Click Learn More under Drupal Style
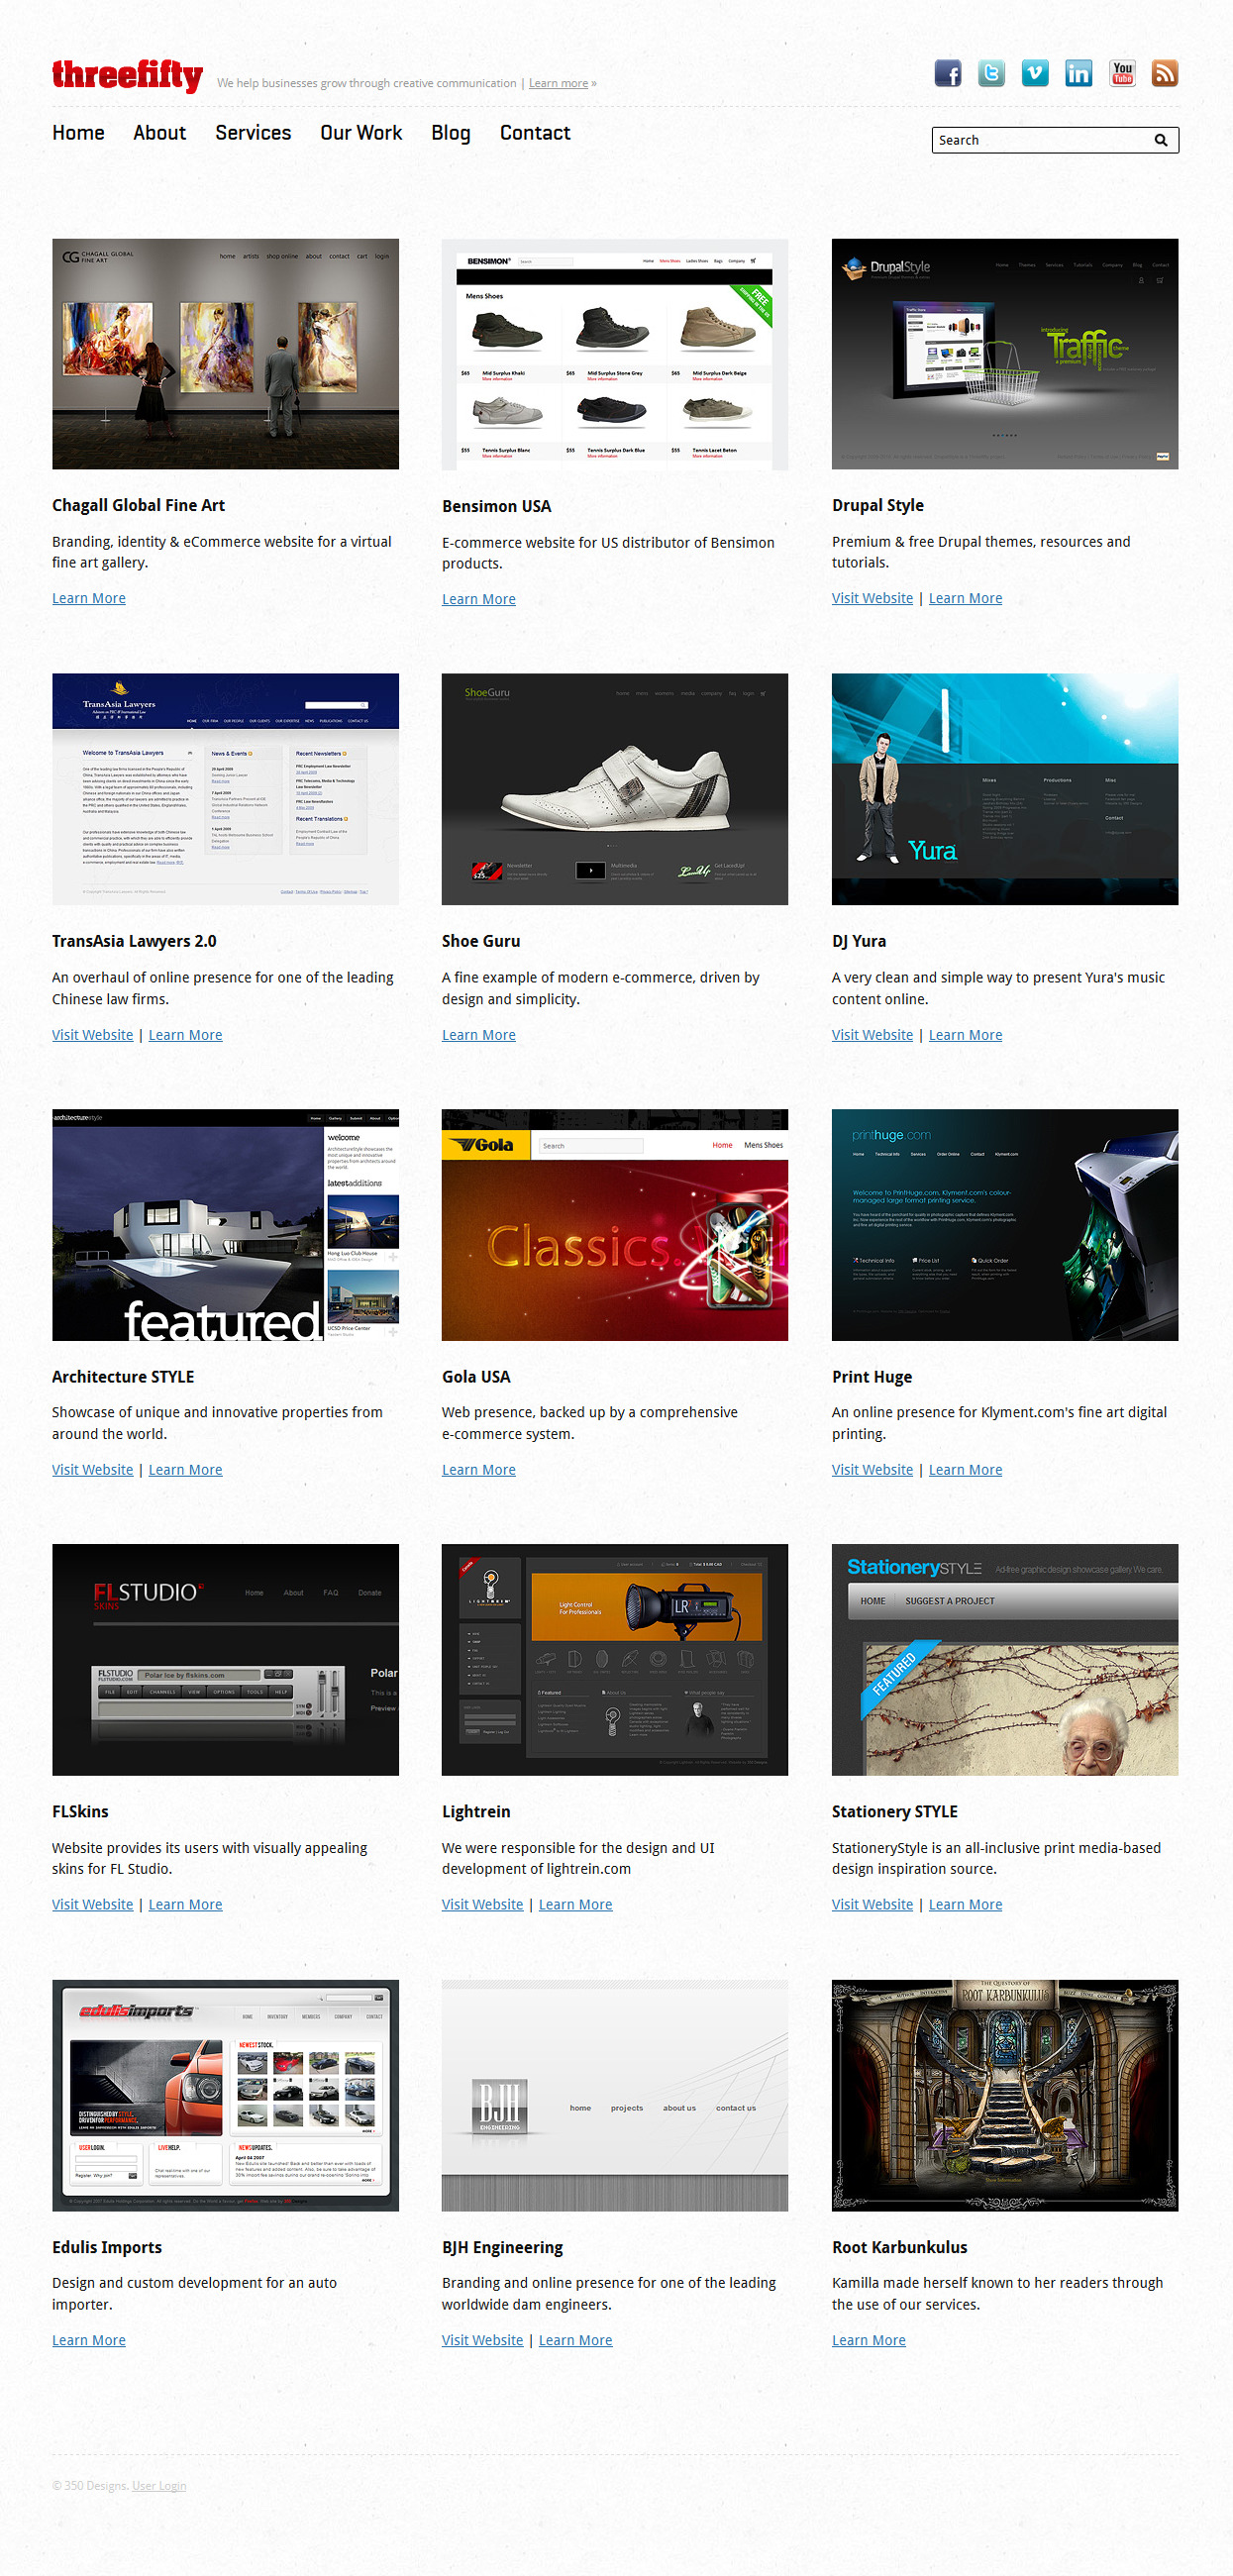The width and height of the screenshot is (1233, 2576). click(965, 598)
